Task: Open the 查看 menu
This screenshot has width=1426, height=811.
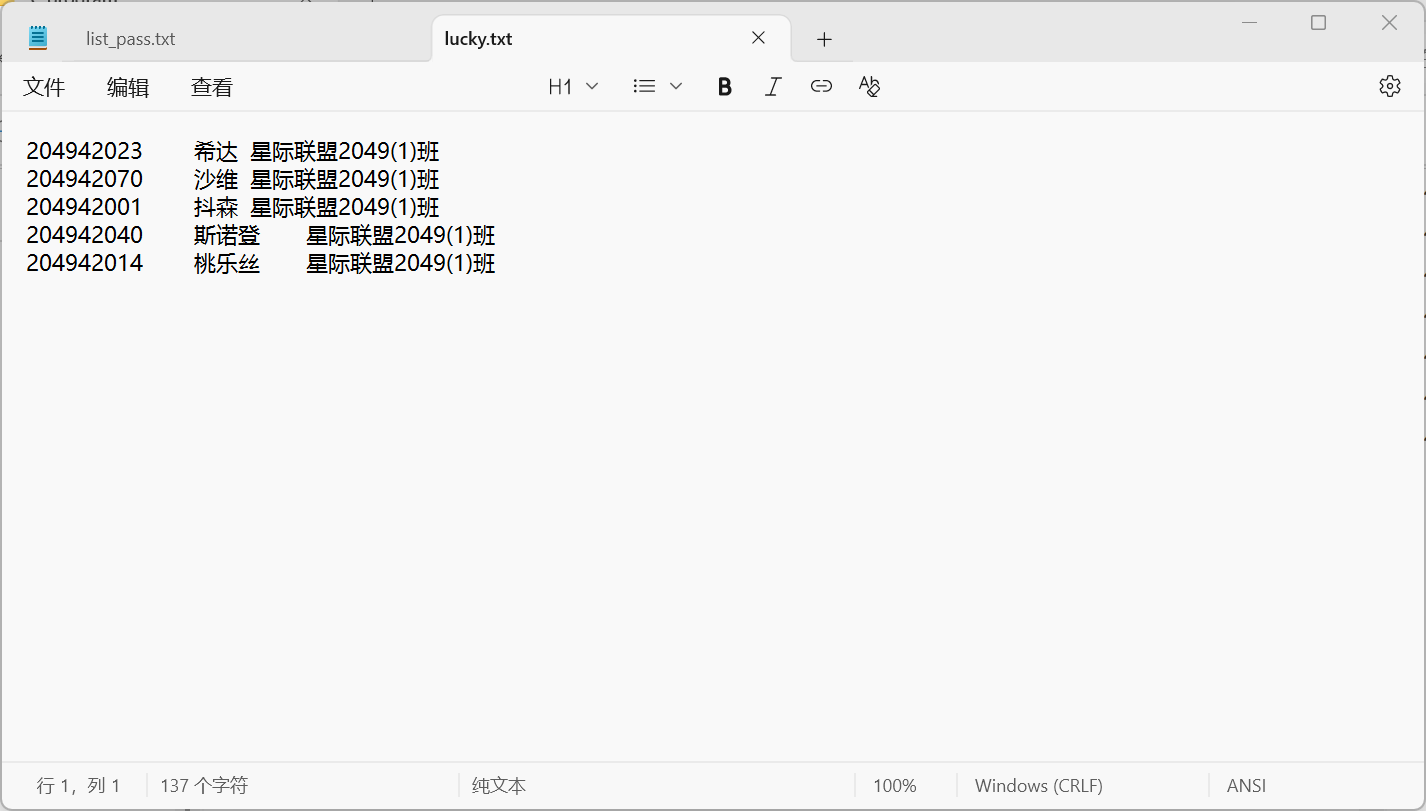Action: tap(211, 87)
